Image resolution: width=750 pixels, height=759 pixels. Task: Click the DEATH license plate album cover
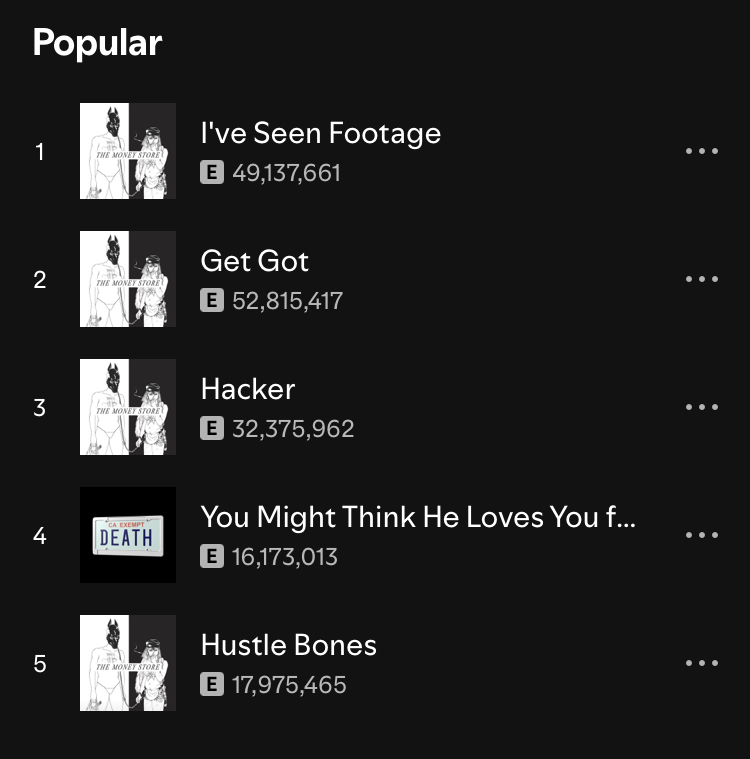[x=128, y=535]
